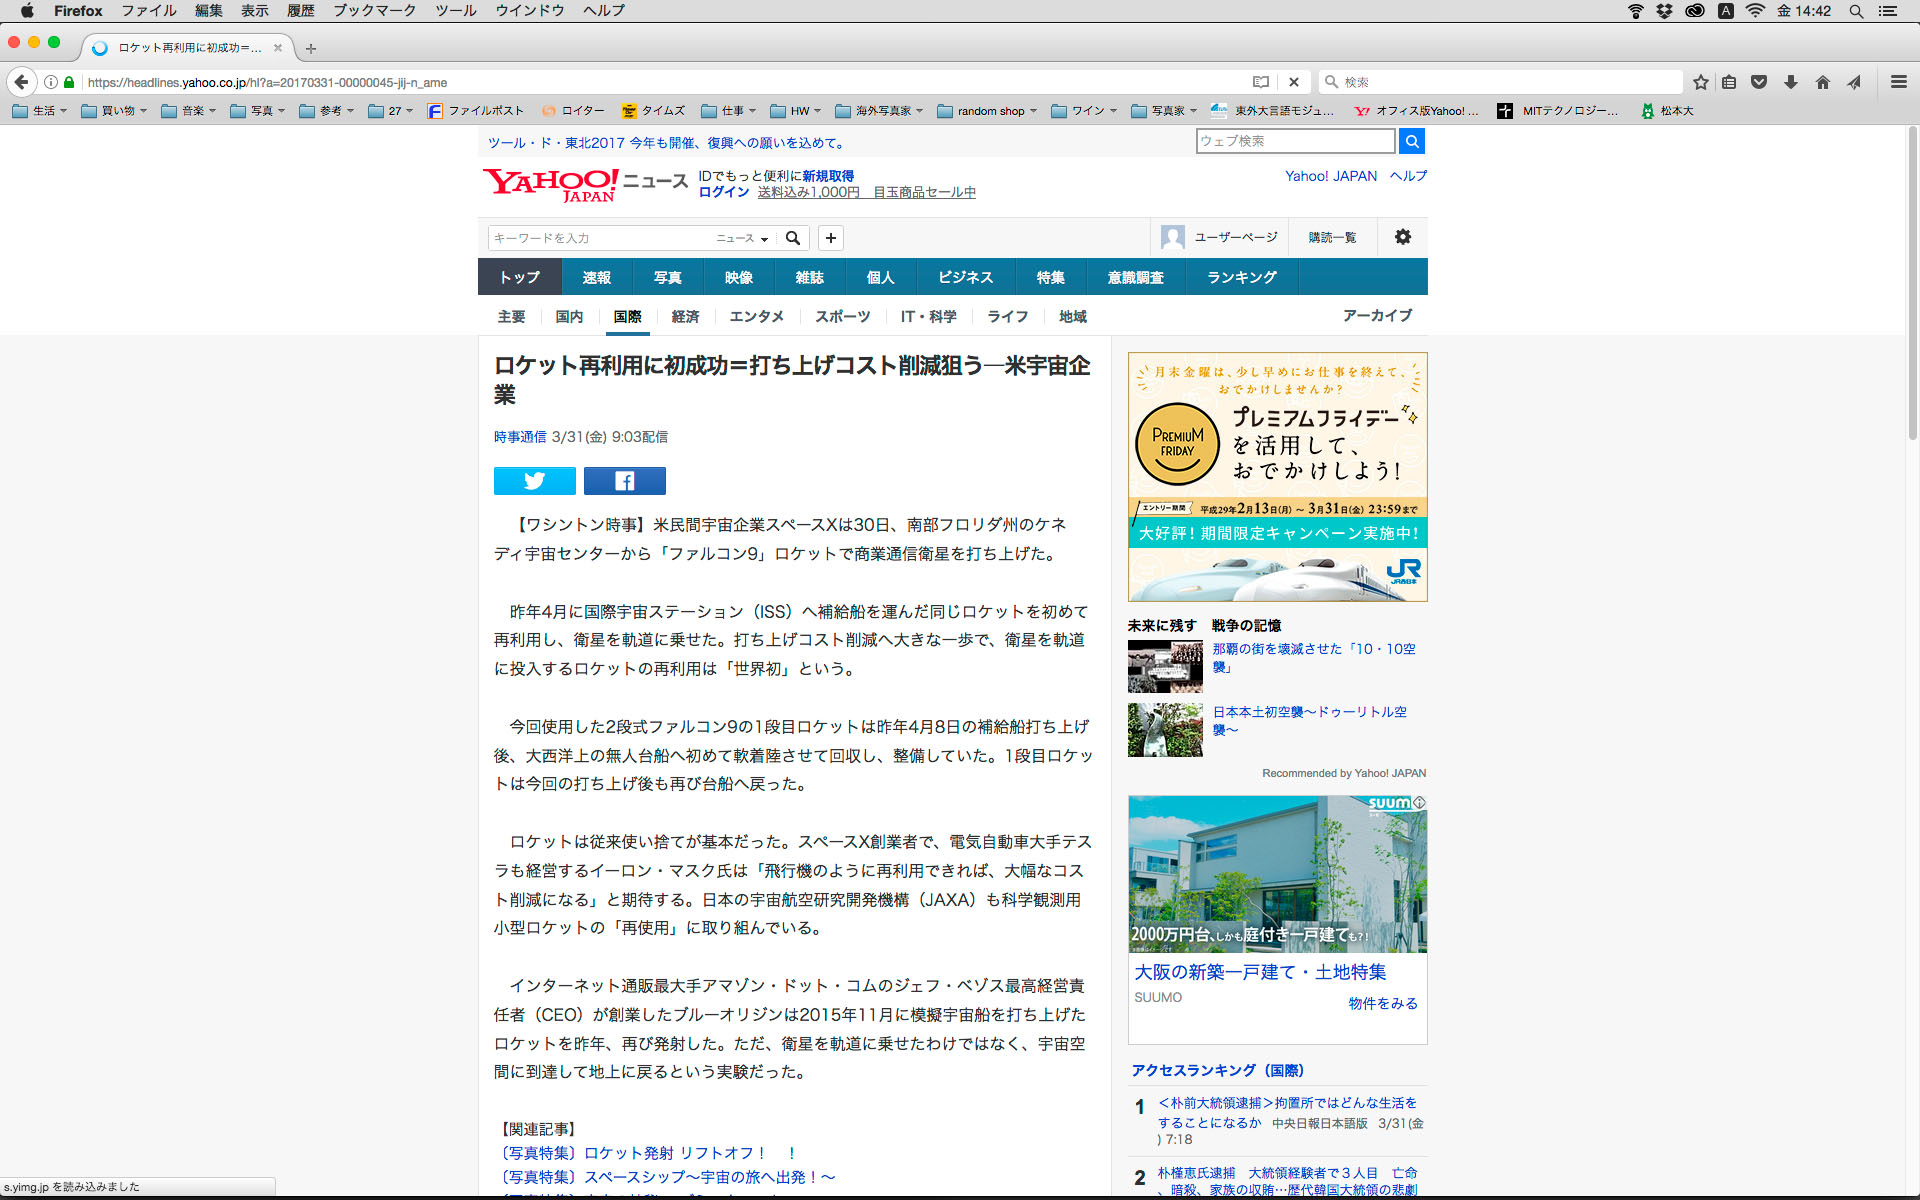The height and width of the screenshot is (1200, 1920).
Task: Switch to the ランキング news tab
Action: [1241, 277]
